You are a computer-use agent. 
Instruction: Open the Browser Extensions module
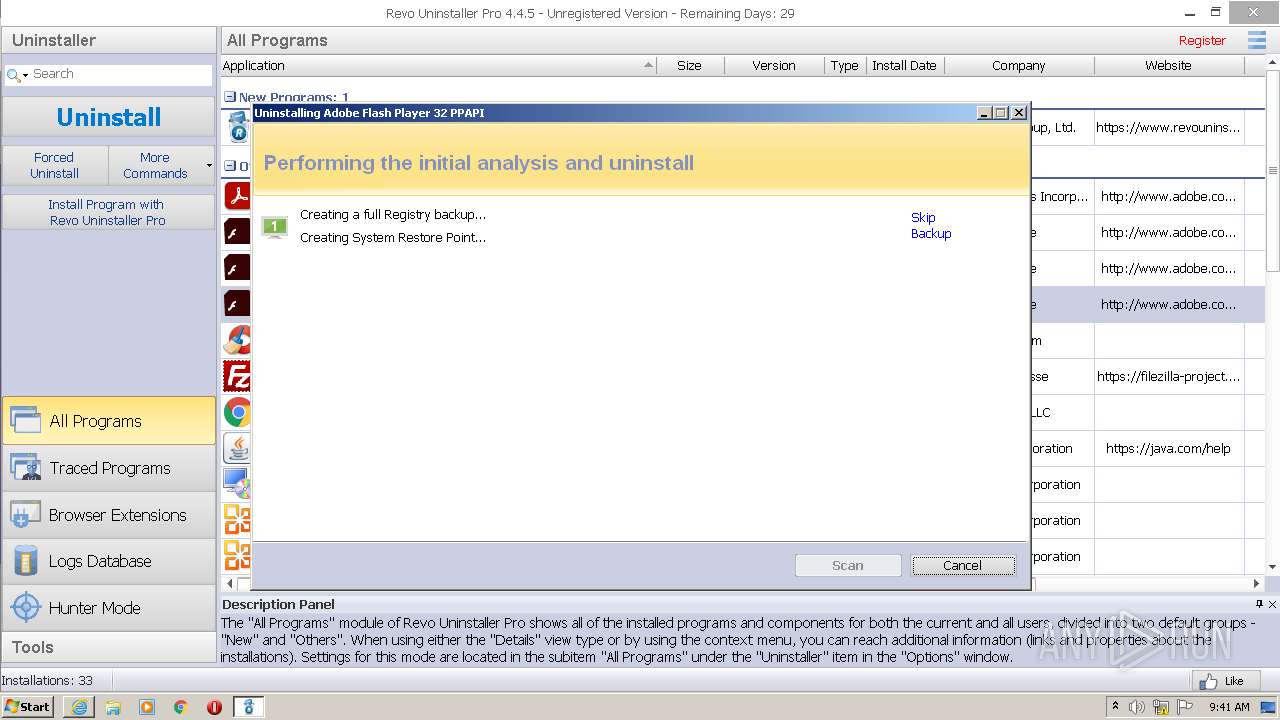(108, 515)
